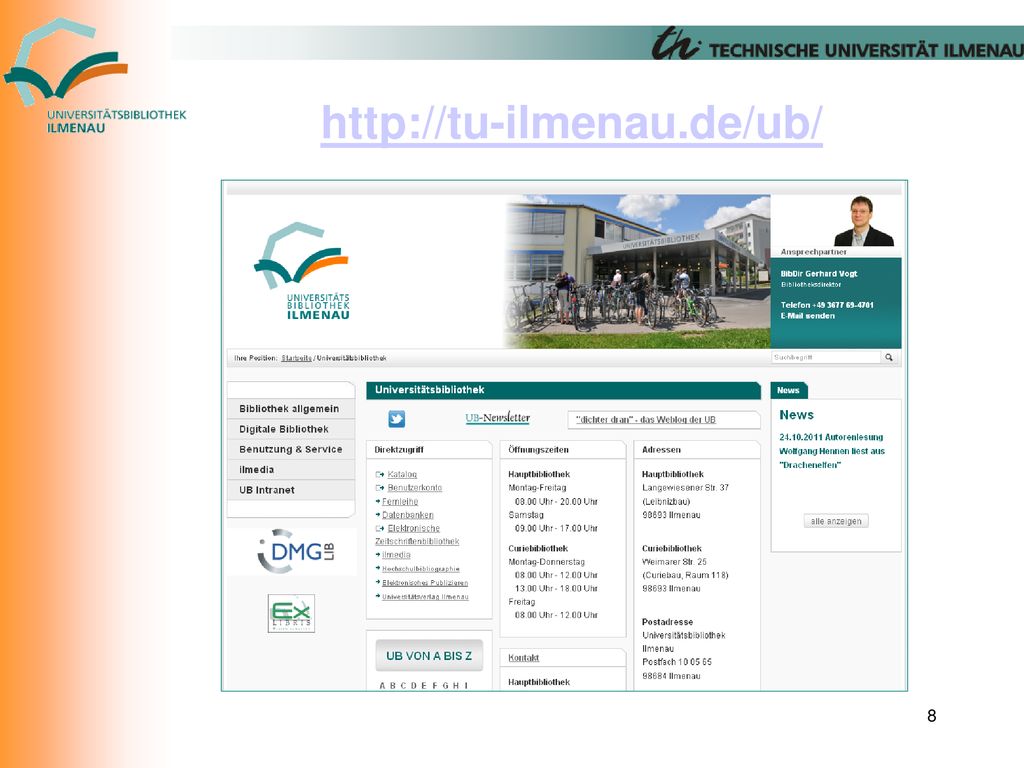Click the TU Ilmenau header logo
1024x768 pixels.
[x=837, y=44]
